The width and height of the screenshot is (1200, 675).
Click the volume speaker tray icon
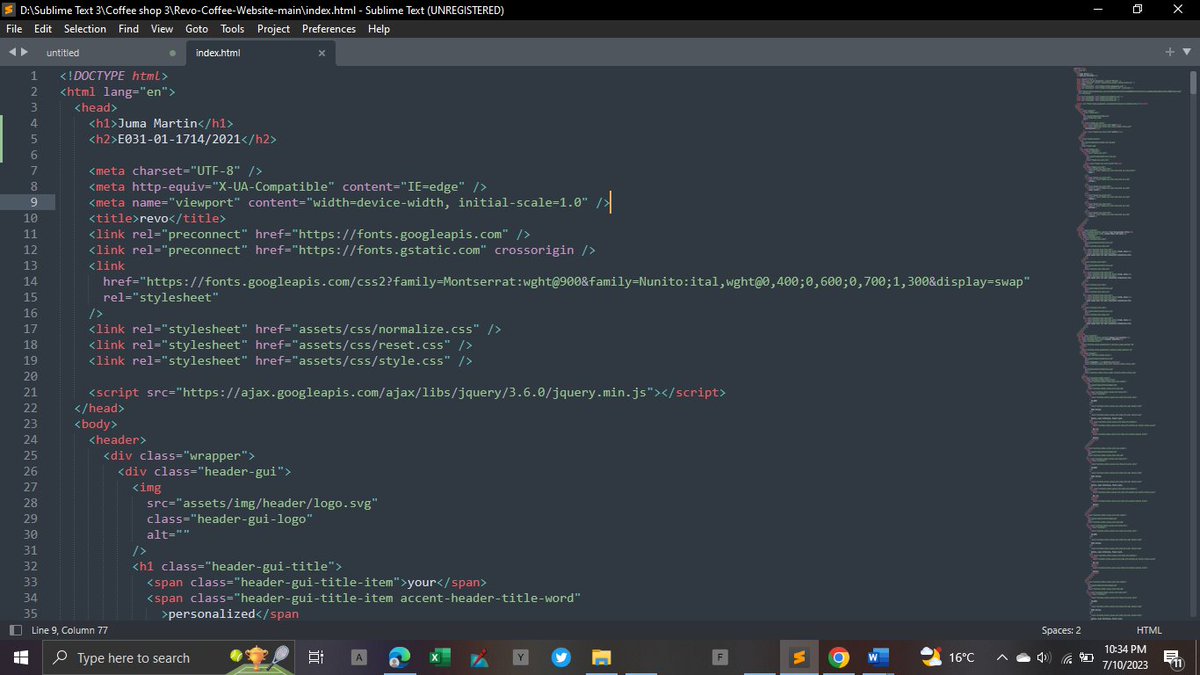(1044, 658)
